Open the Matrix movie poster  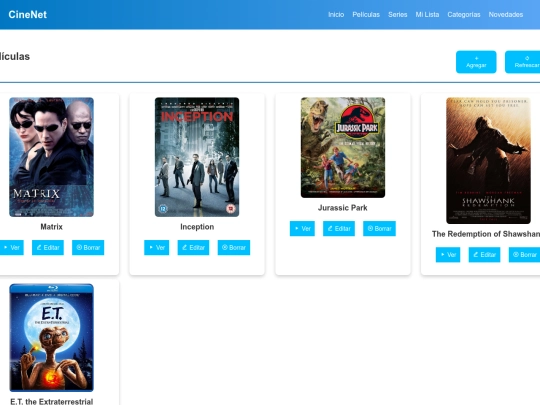pos(51,157)
